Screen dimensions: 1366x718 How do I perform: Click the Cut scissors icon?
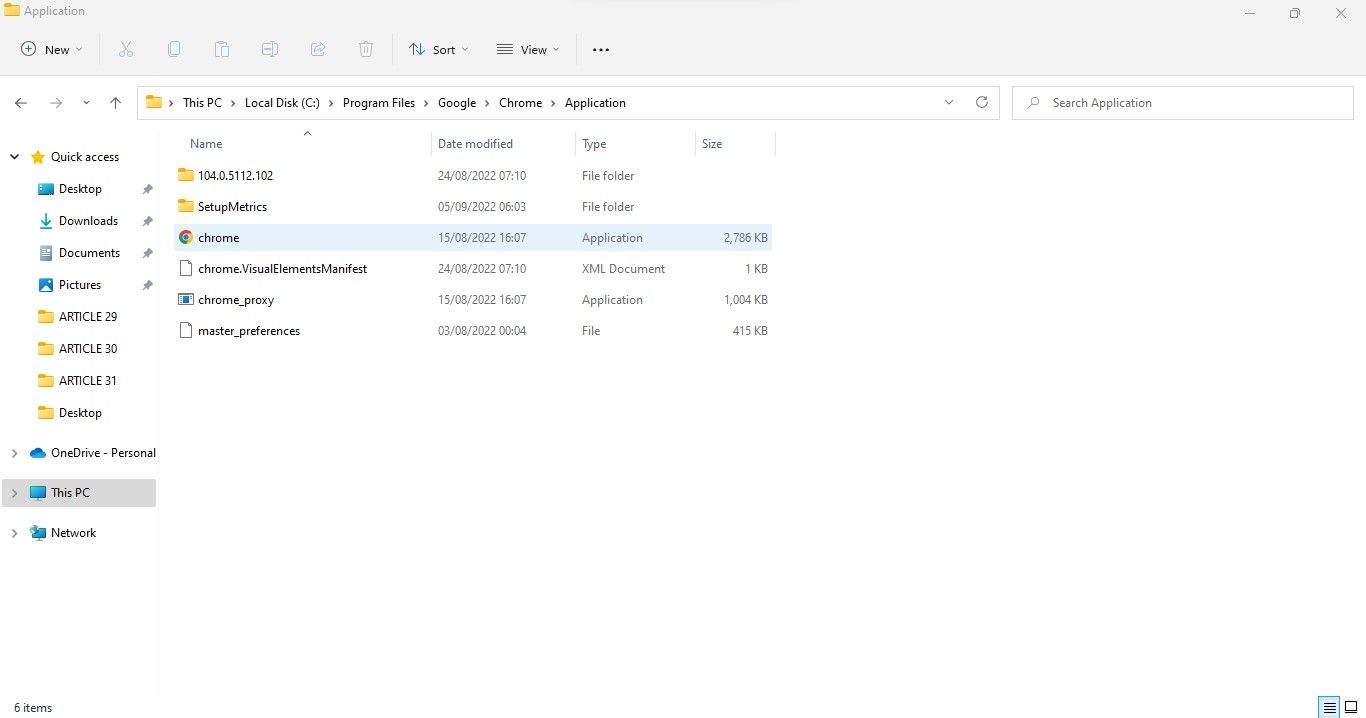126,49
